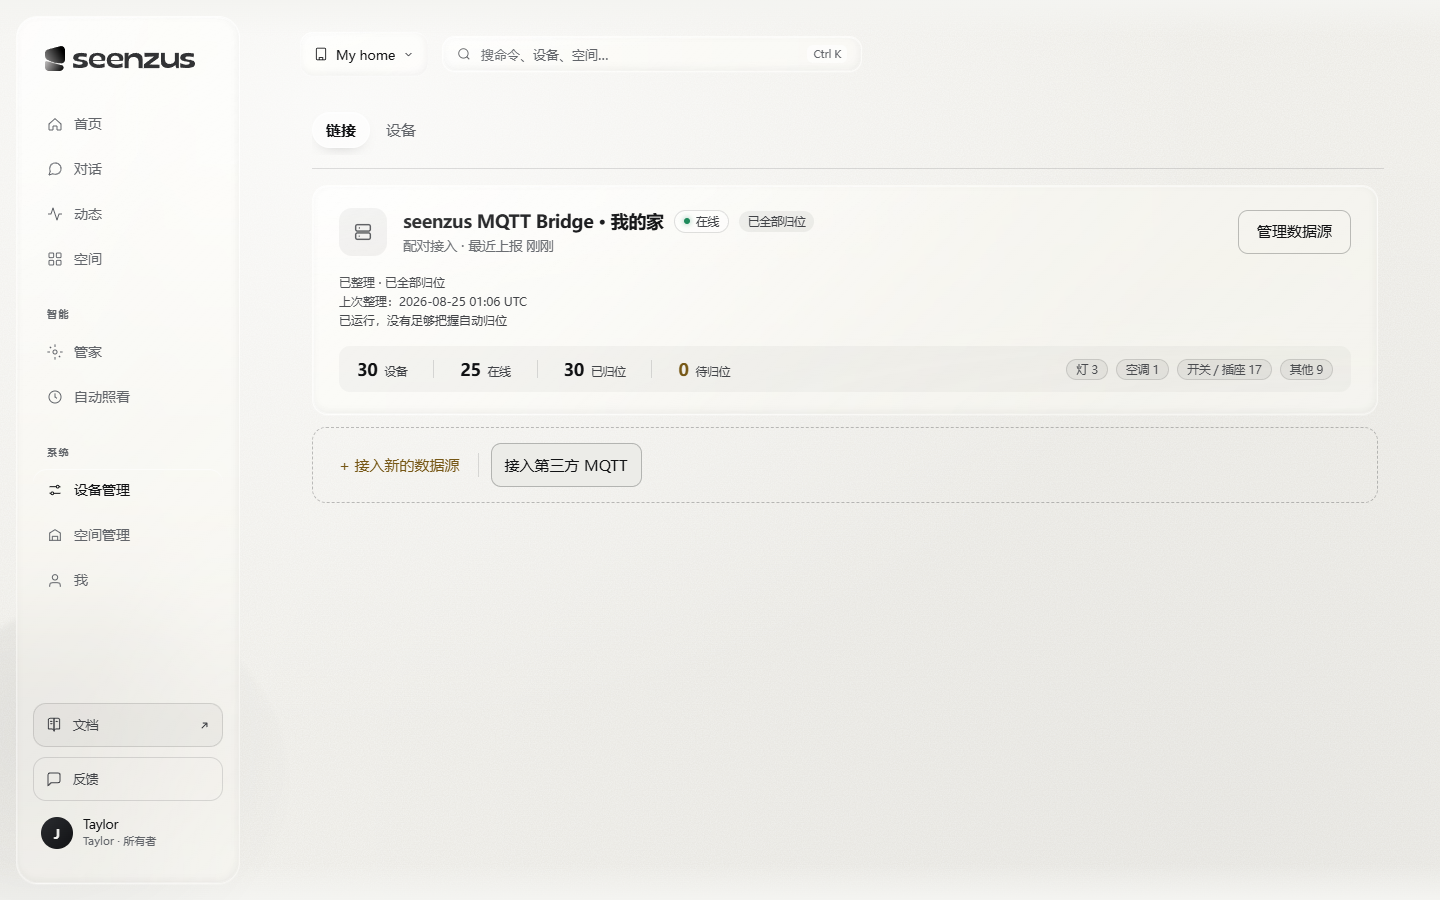
Task: Open 空间 grid icon
Action: (x=55, y=259)
